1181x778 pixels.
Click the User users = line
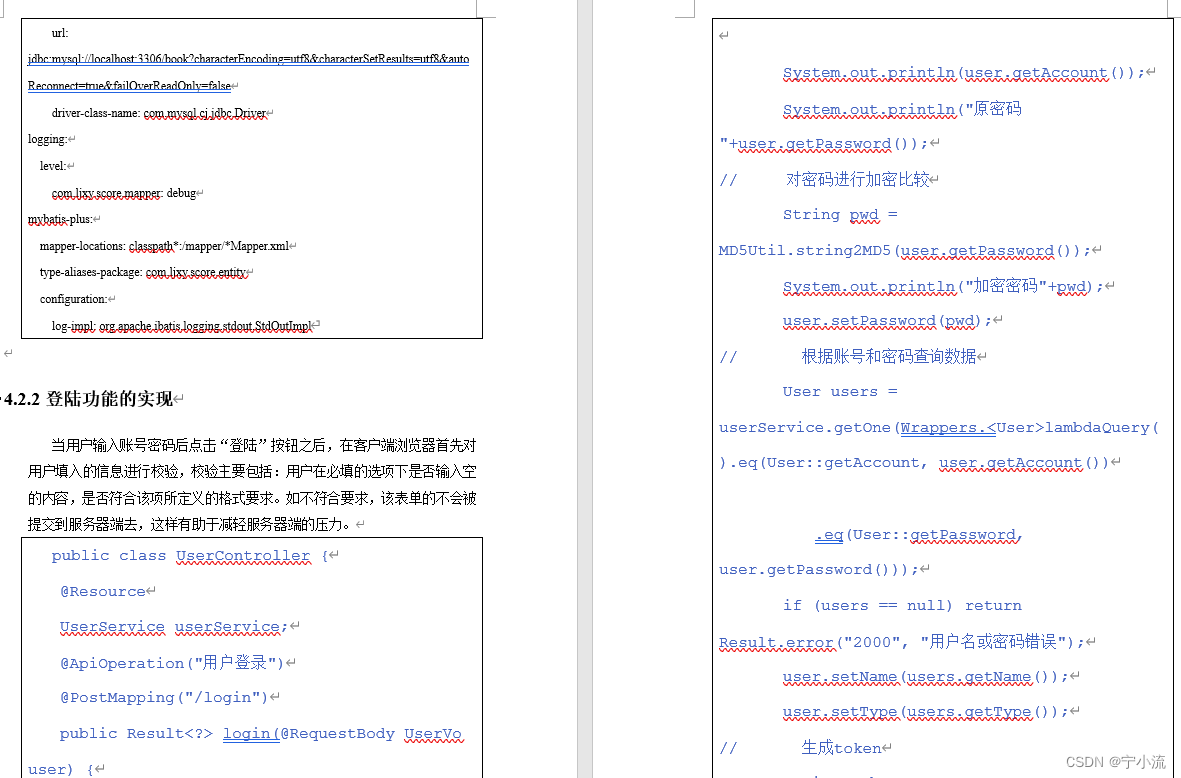click(841, 392)
